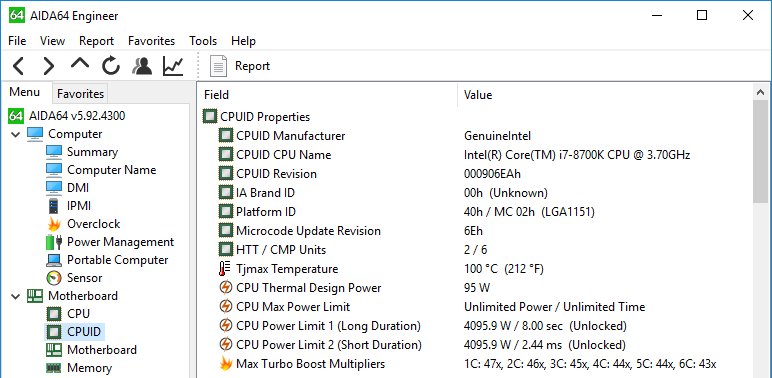Collapse the Computer tree node
The image size is (772, 378).
click(16, 134)
